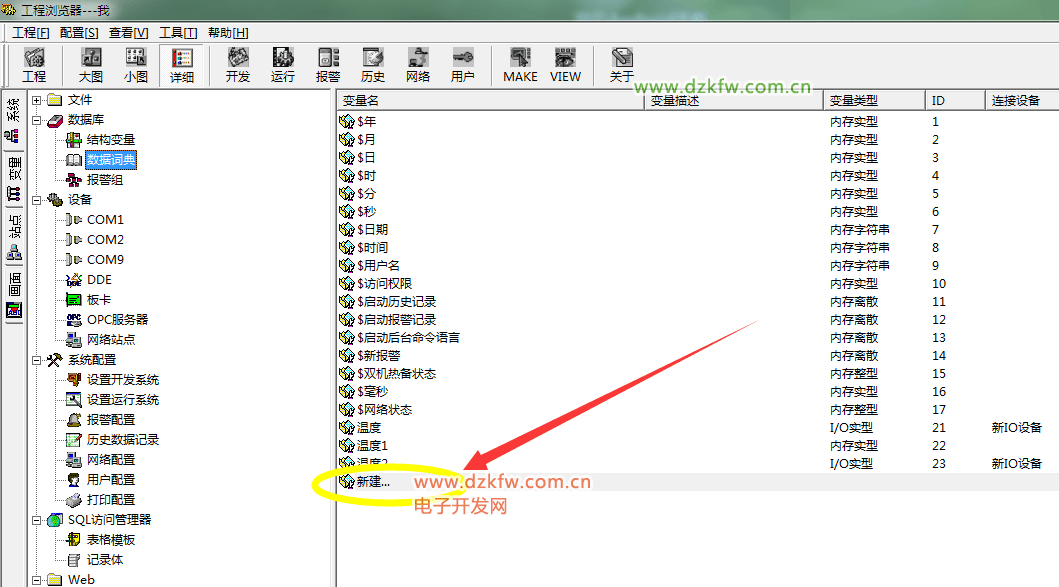The image size is (1059, 587).
Task: Open the 开发 development toolbar icon
Action: tap(238, 65)
